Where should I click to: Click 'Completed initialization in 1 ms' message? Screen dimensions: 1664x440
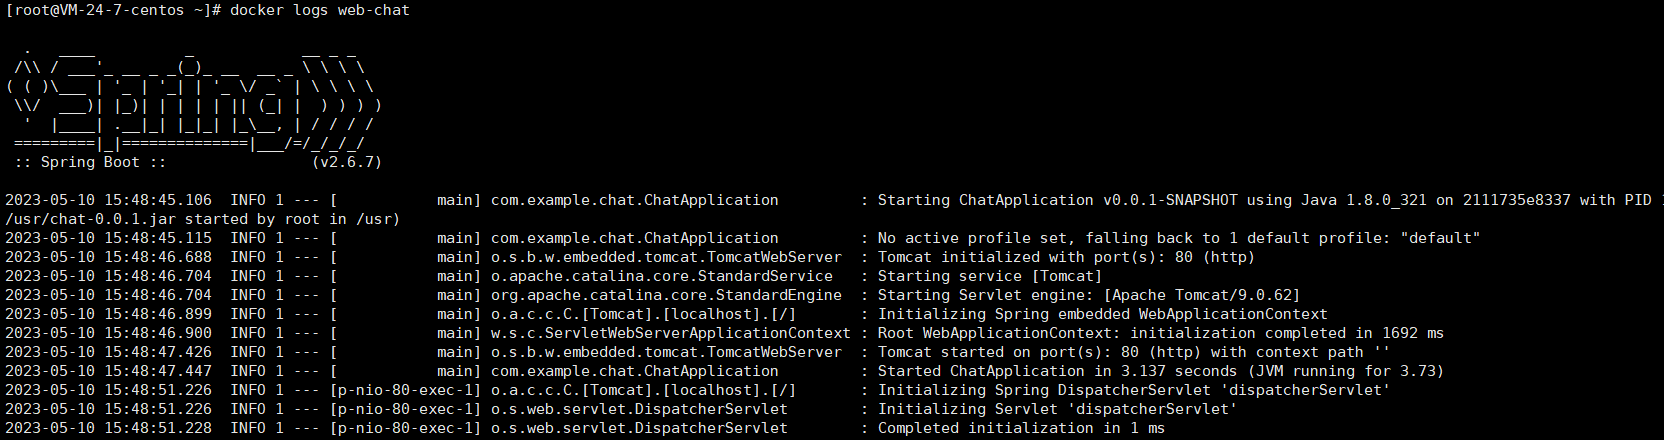coord(1021,428)
